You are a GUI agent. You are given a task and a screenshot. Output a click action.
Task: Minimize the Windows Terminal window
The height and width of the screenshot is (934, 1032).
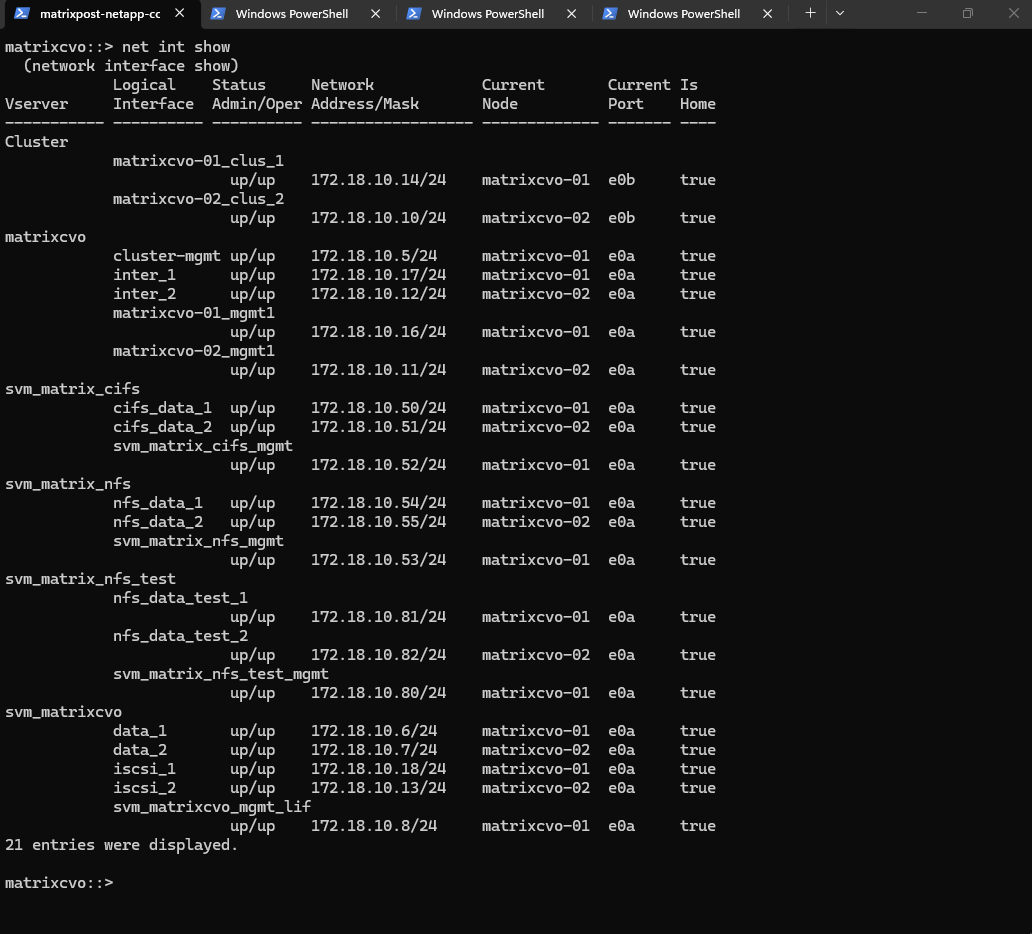(x=920, y=14)
